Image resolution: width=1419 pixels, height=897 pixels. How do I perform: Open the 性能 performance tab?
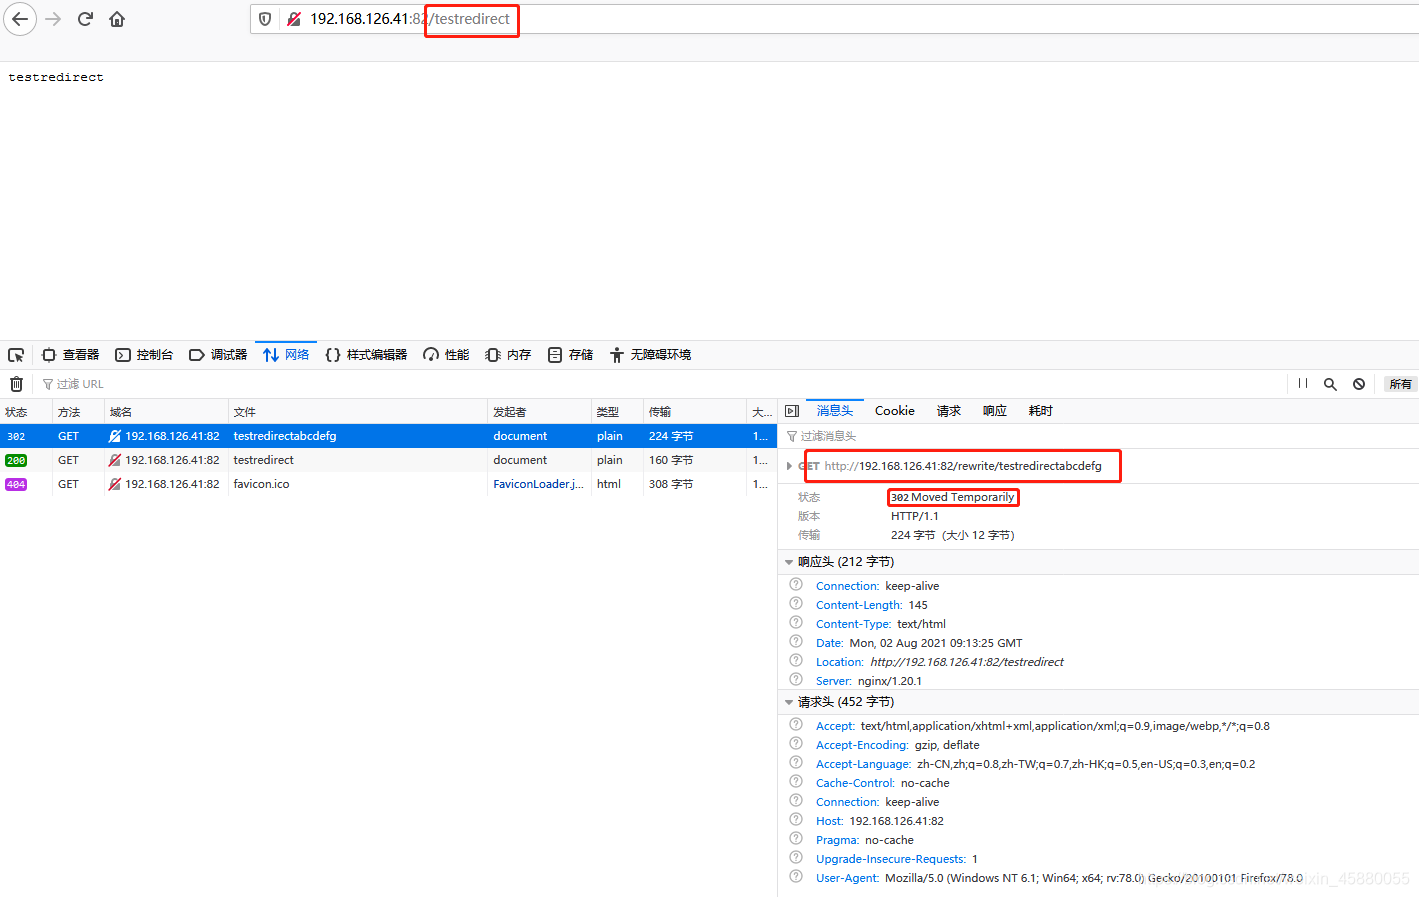[446, 355]
